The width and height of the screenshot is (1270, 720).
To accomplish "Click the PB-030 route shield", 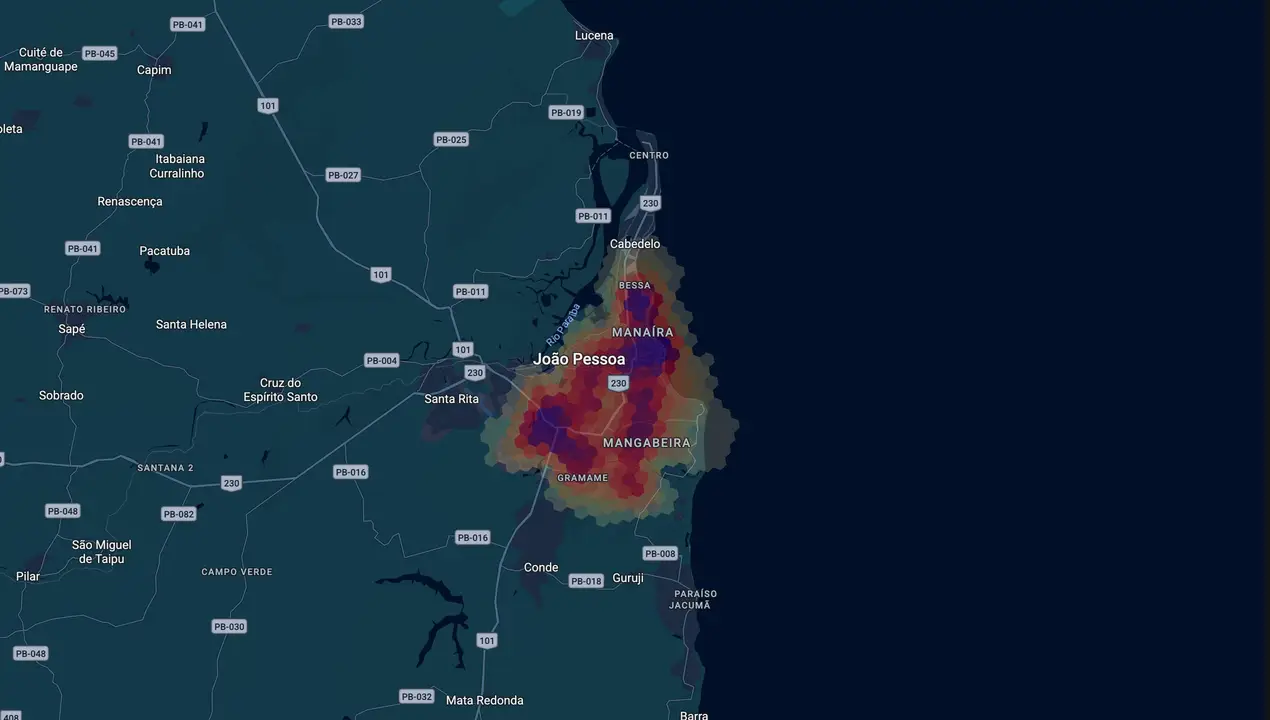I will [x=229, y=626].
